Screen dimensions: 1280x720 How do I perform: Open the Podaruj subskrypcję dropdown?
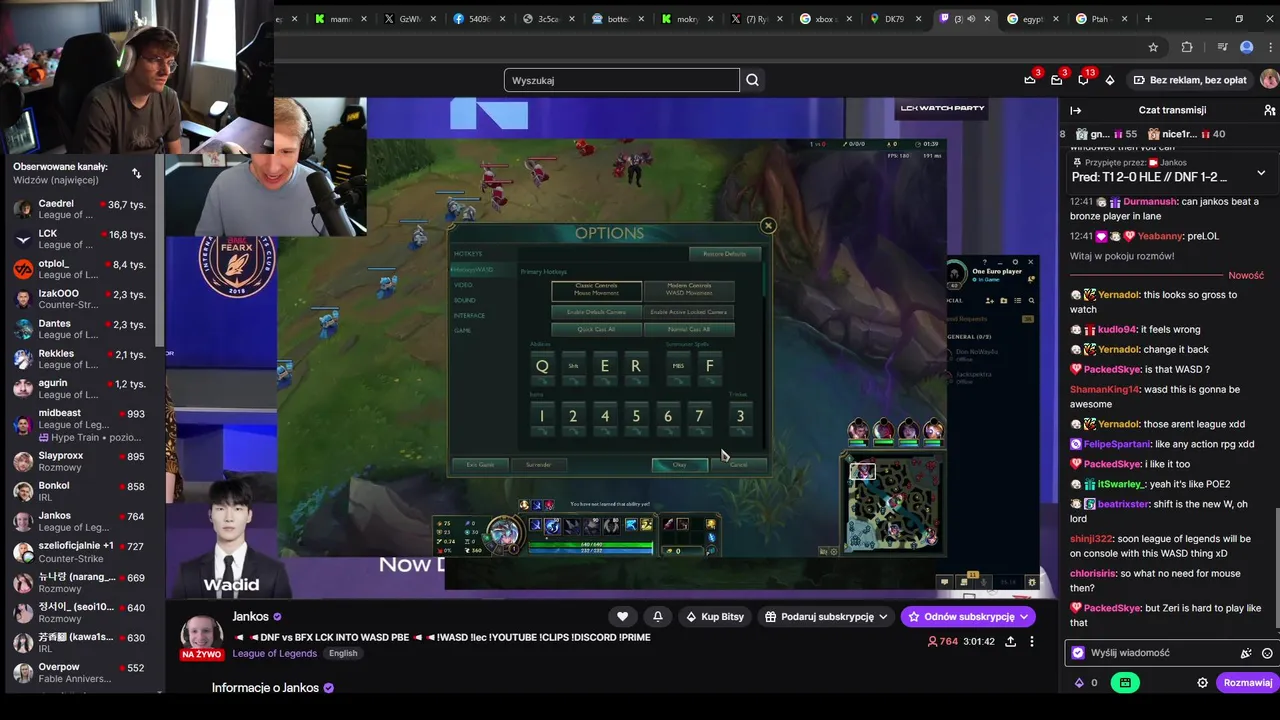(826, 617)
